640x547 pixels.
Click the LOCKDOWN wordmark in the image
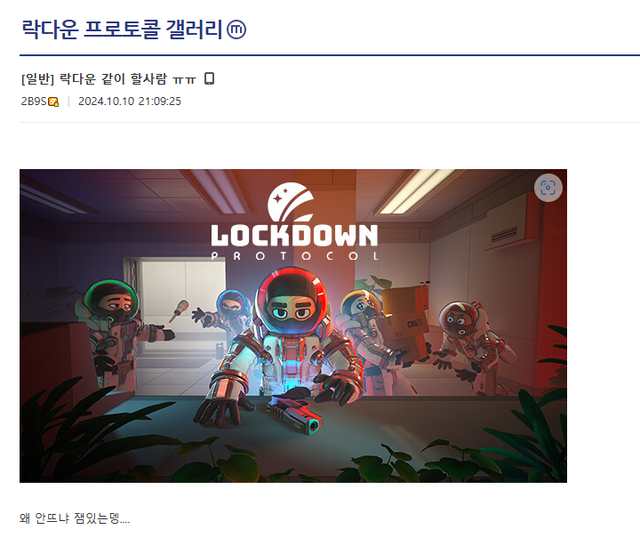pos(294,236)
